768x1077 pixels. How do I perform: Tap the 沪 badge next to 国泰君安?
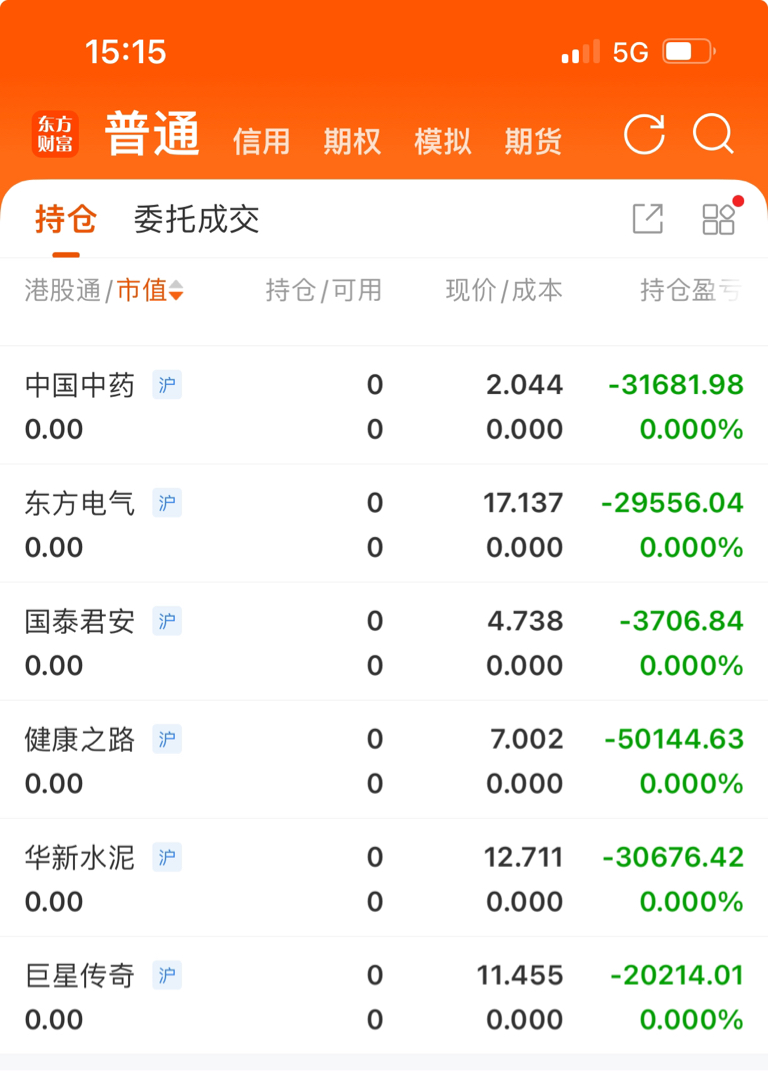[167, 621]
